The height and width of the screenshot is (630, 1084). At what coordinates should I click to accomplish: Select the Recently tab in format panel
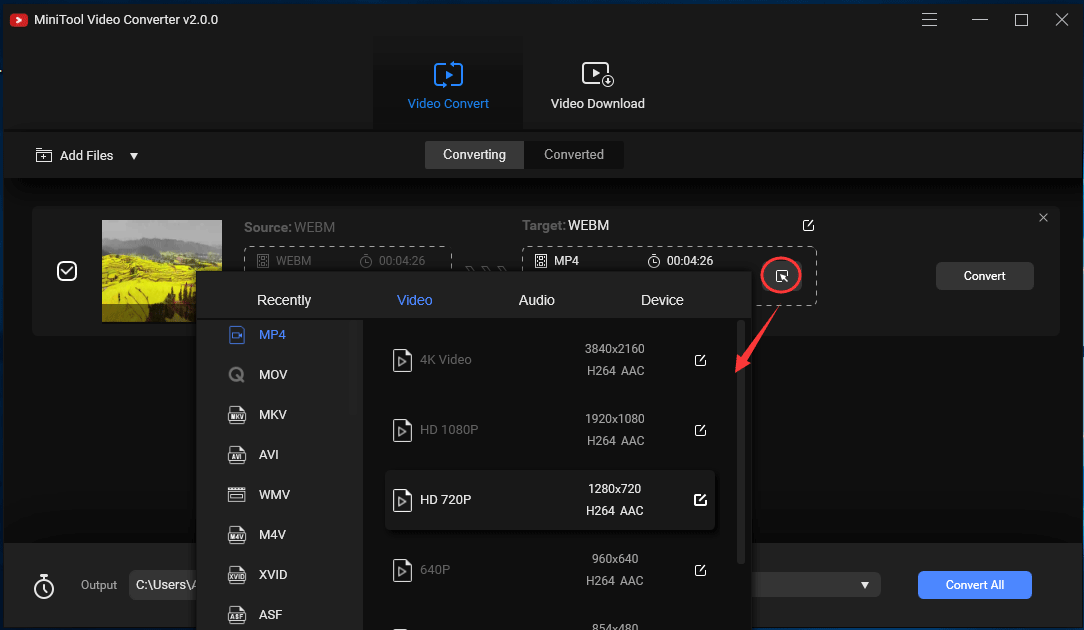tap(284, 300)
